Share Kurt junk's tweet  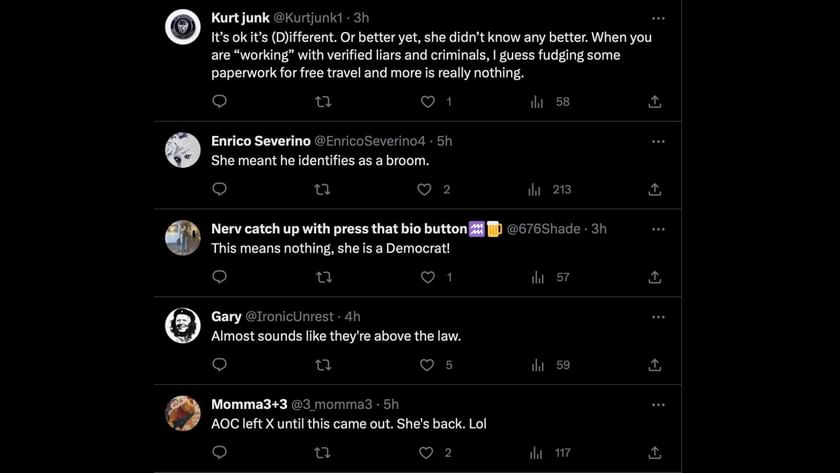(x=655, y=102)
